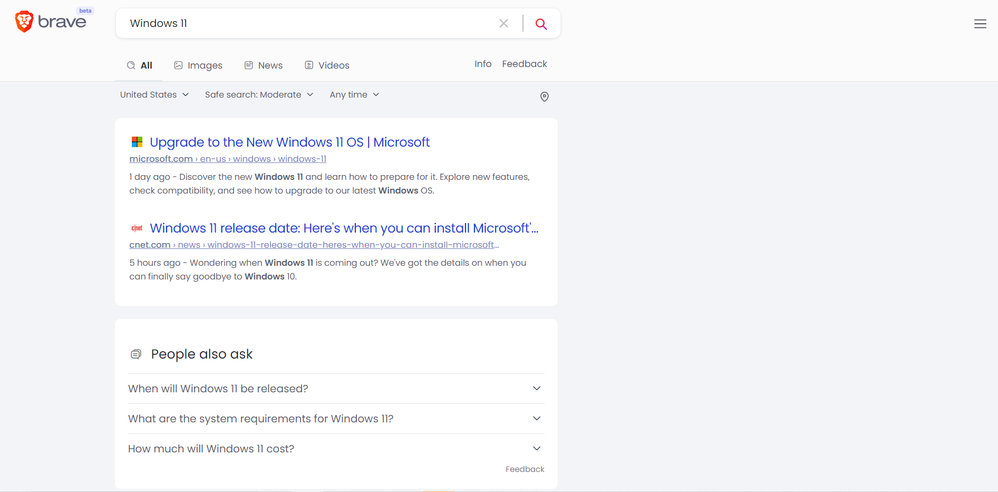Screen dimensions: 998x492
Task: Clear the search box with X icon
Action: (x=503, y=24)
